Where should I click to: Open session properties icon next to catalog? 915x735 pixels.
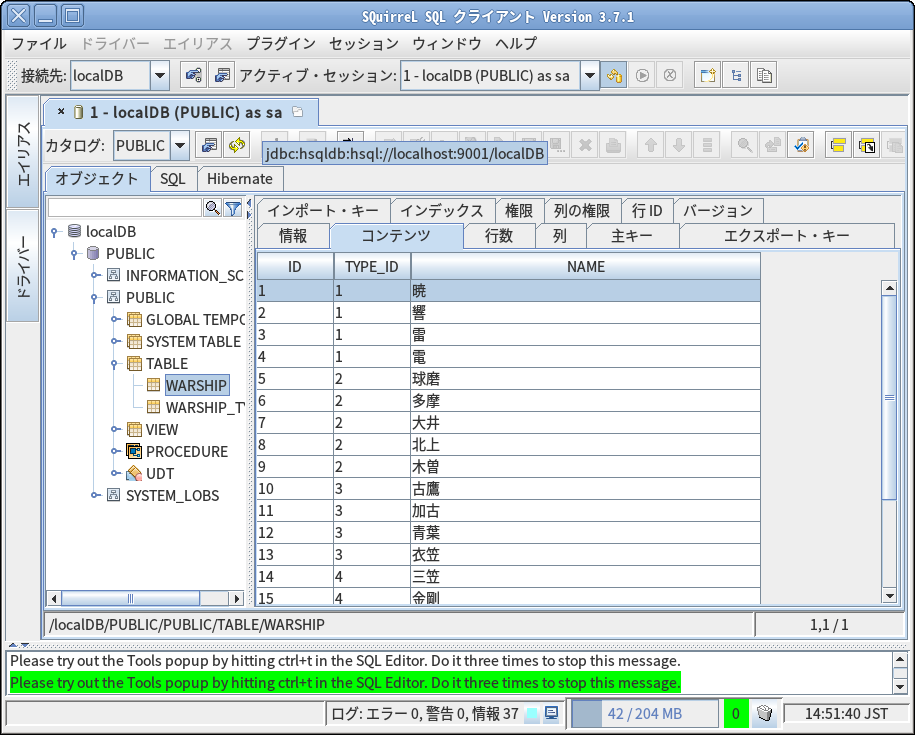(209, 145)
